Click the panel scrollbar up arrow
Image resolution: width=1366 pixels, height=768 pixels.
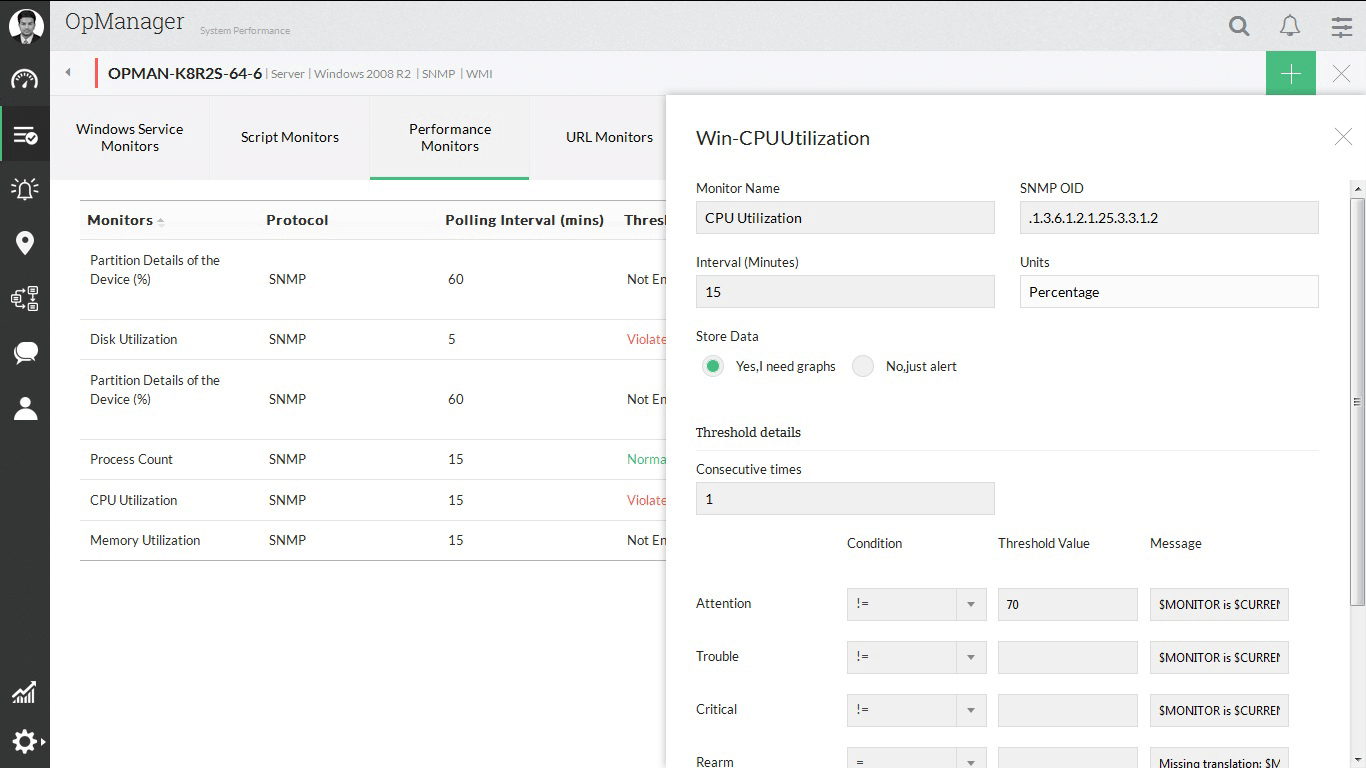click(x=1357, y=188)
